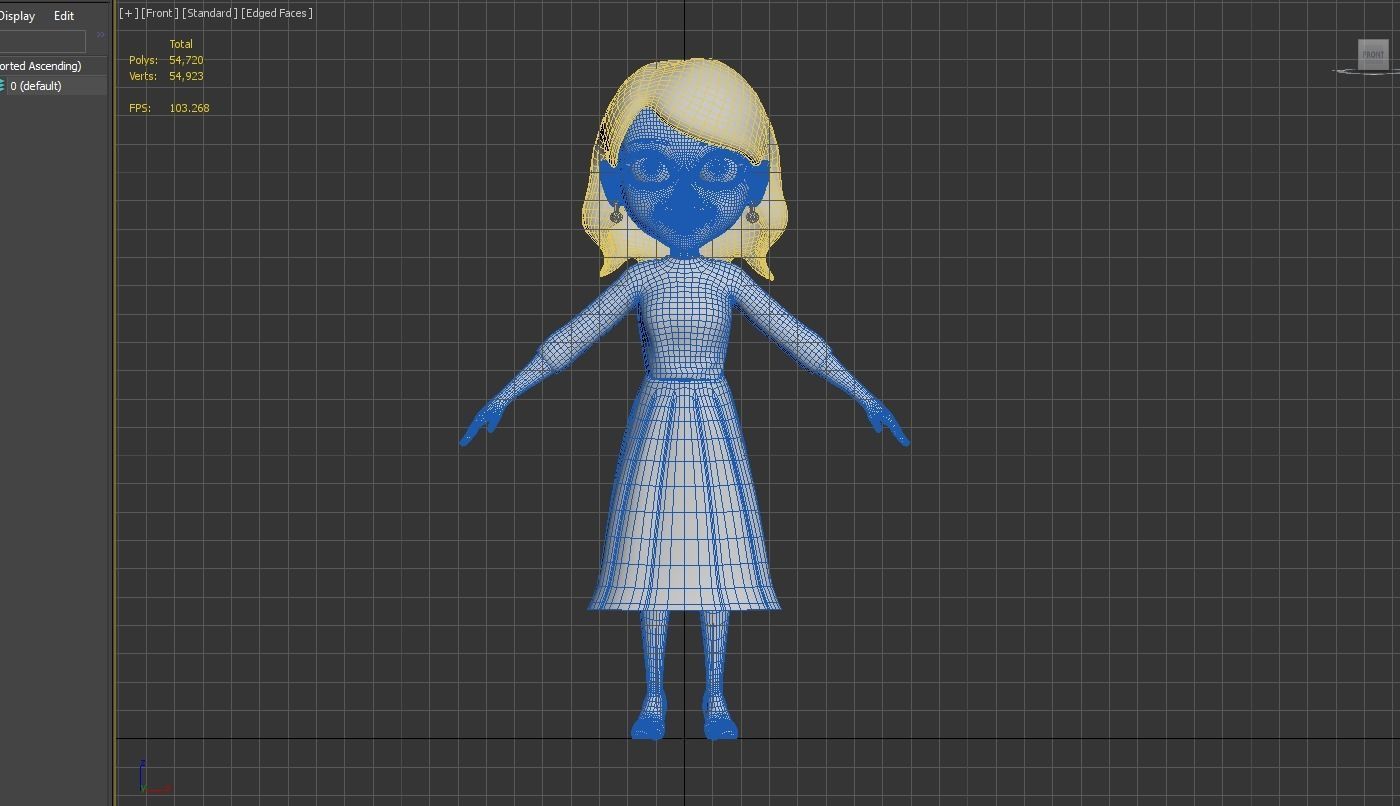The width and height of the screenshot is (1400, 806).
Task: Click the ViewCube FRONT face
Action: (x=1373, y=54)
